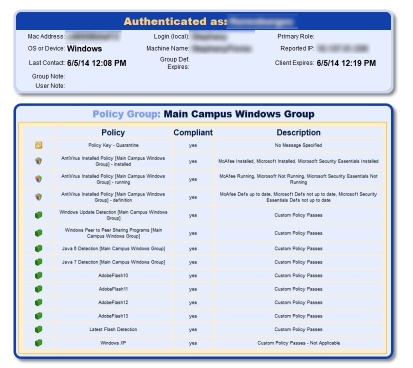Click the 'Main Campus Windows Group' title
413x368 pixels.
click(239, 114)
